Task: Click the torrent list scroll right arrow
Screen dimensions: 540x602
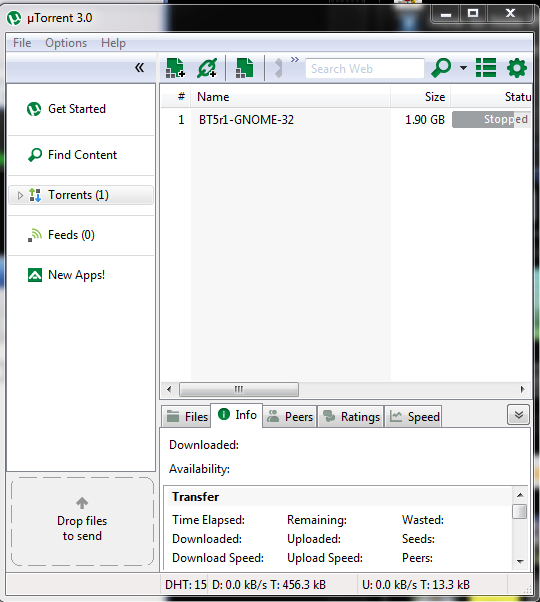Action: tap(523, 389)
